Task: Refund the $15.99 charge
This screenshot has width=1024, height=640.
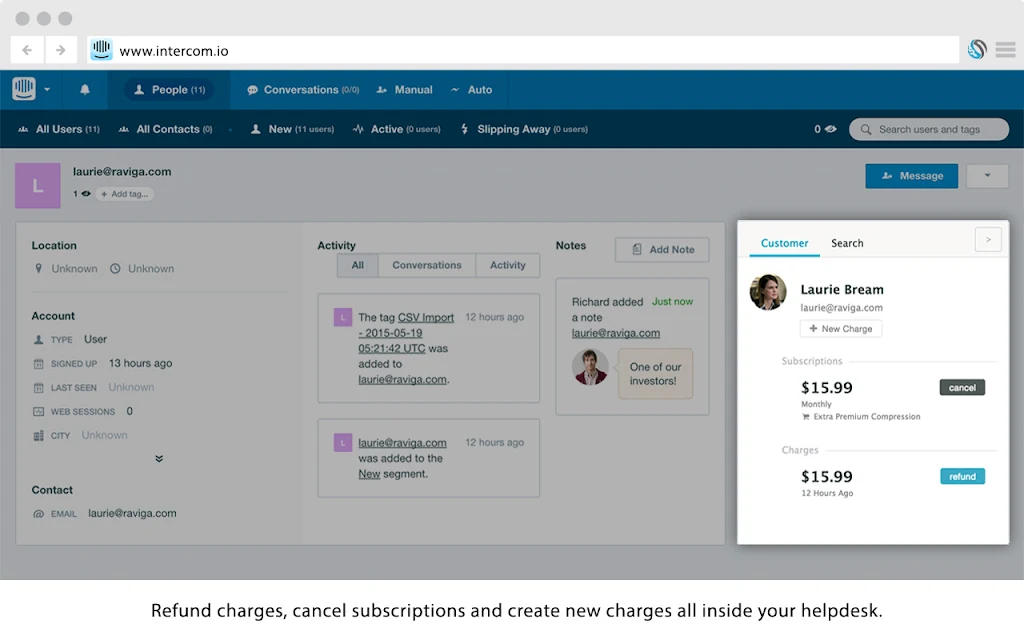Action: (x=962, y=476)
